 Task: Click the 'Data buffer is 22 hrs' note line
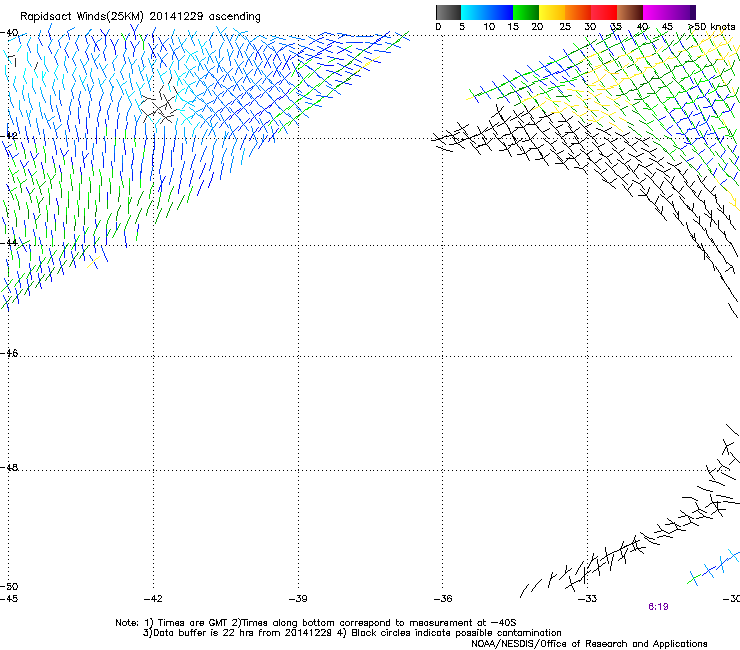pyautogui.click(x=352, y=633)
